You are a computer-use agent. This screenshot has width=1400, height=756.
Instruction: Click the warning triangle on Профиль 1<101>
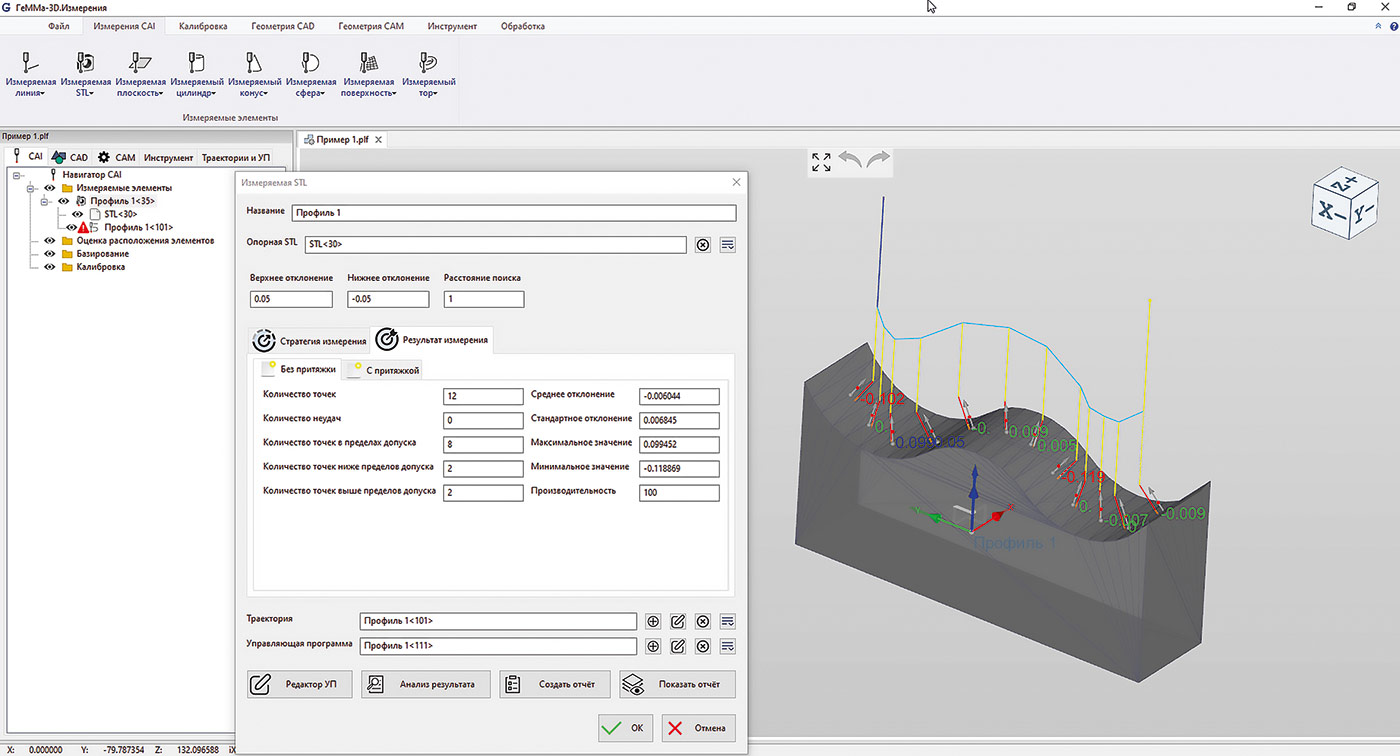pyautogui.click(x=85, y=227)
